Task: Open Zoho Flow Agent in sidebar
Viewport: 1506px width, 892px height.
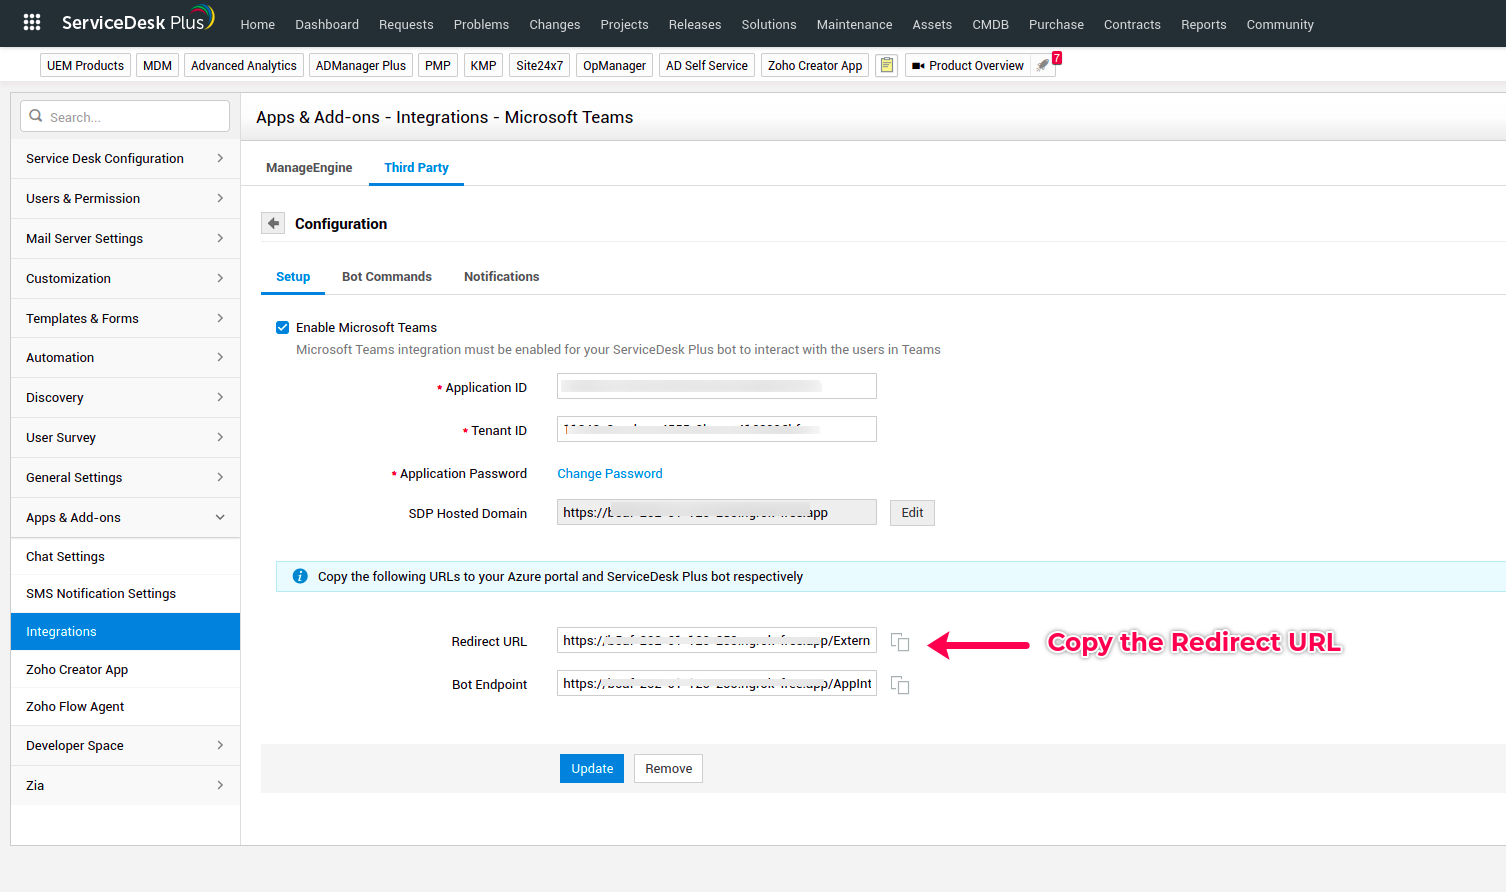Action: click(x=125, y=707)
